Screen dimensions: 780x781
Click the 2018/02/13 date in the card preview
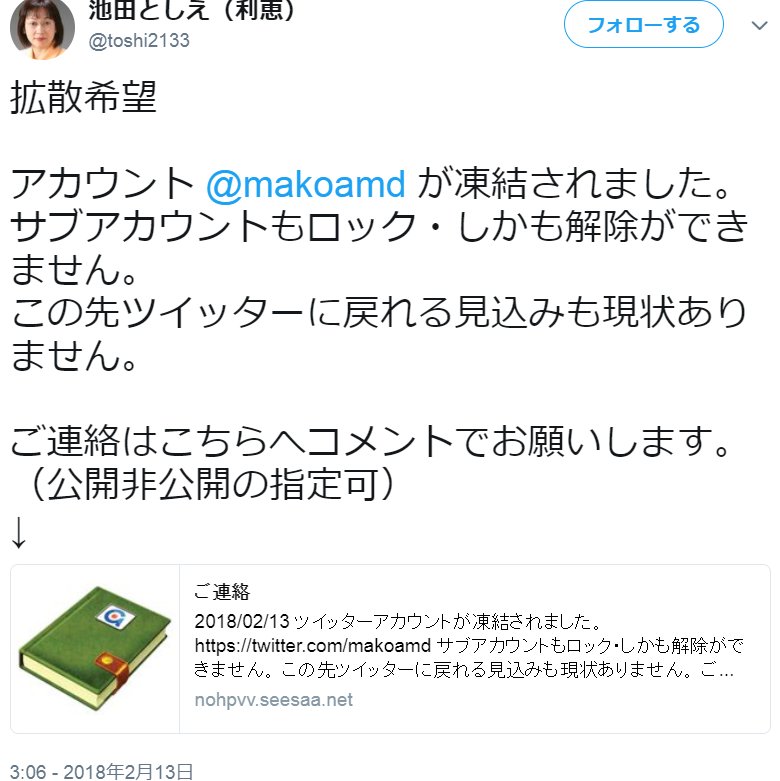[242, 622]
